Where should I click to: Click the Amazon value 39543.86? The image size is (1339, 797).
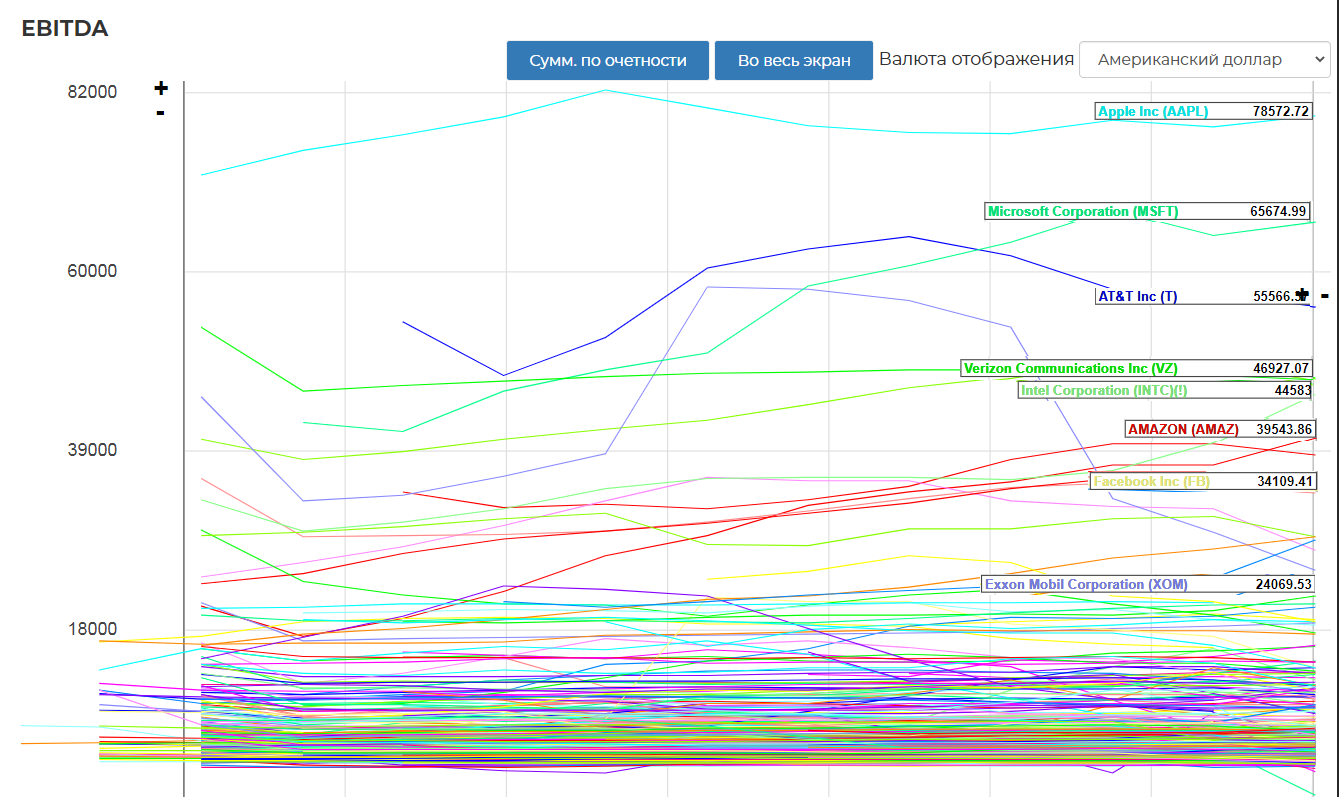pos(1284,429)
